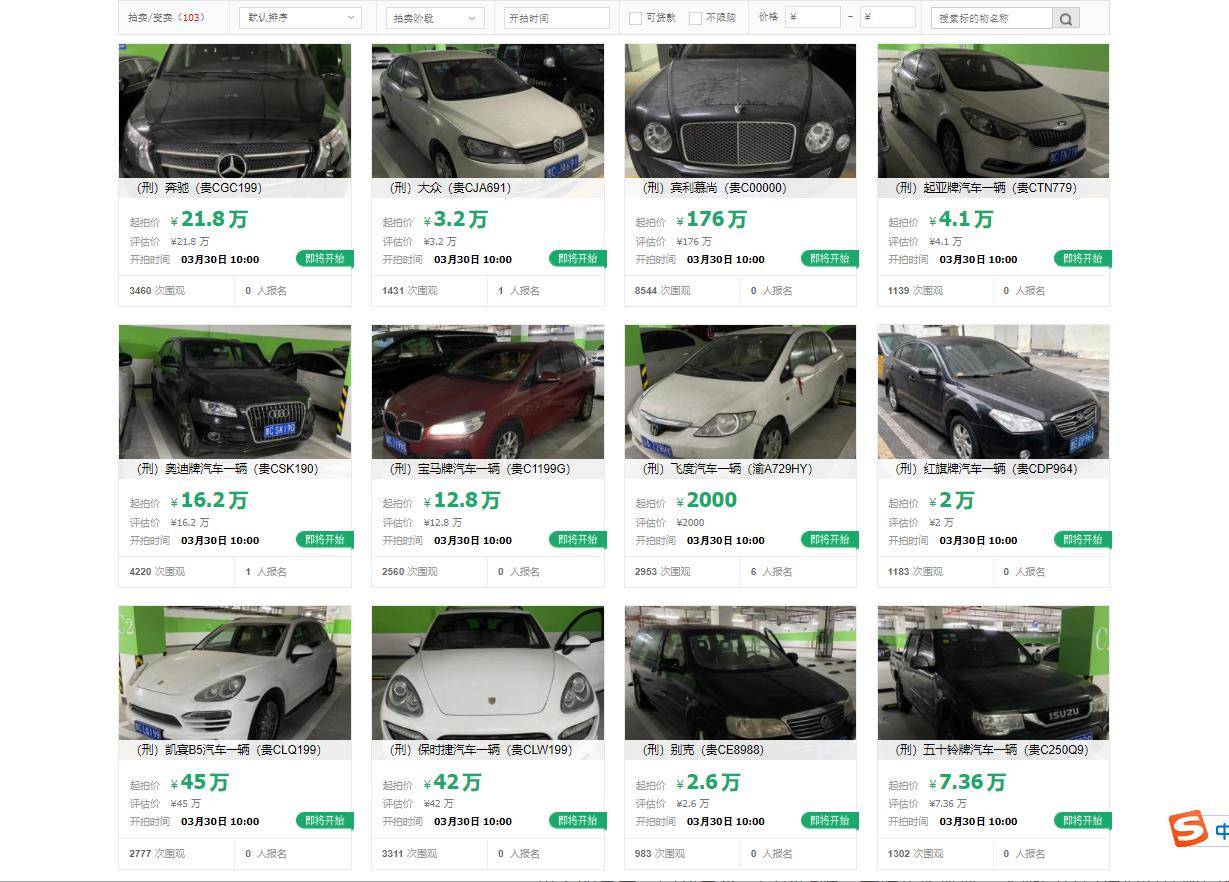Click the Sogou input method icon
The height and width of the screenshot is (882, 1229).
1189,829
